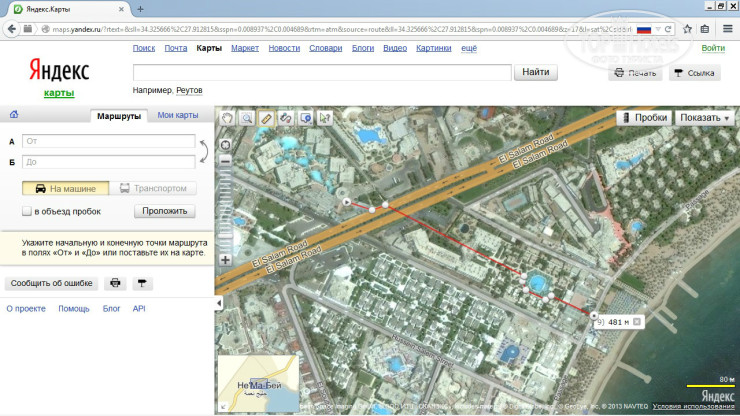Swap route points A and Б

click(x=205, y=151)
